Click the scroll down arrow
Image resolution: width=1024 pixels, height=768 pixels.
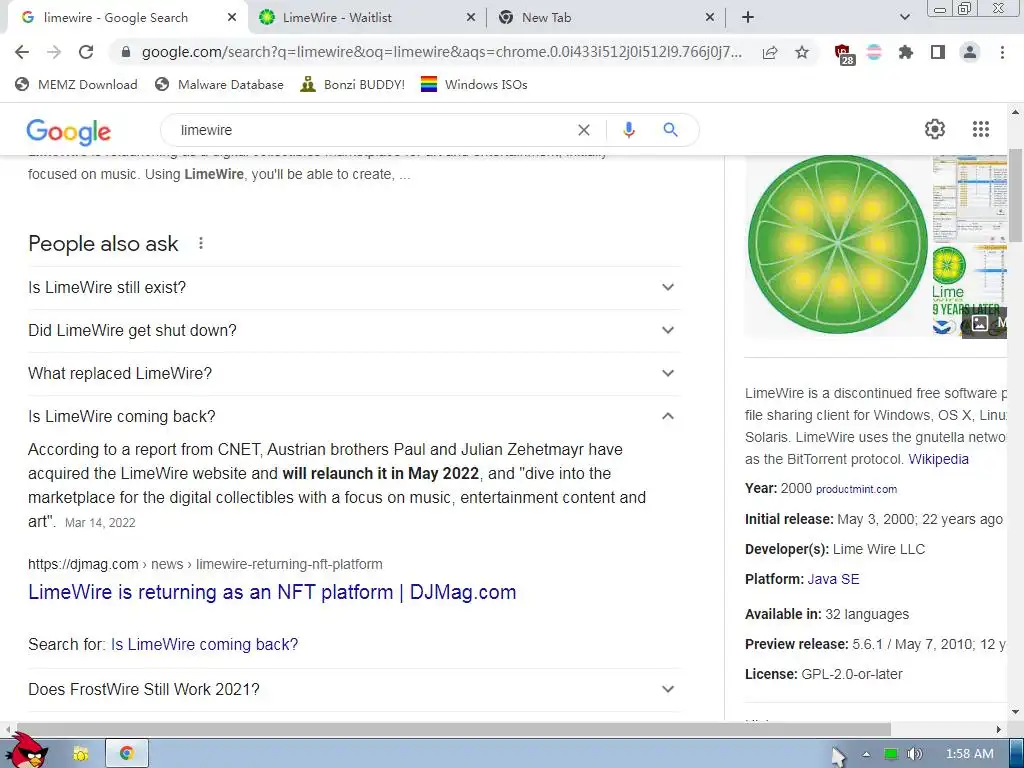pyautogui.click(x=1015, y=711)
